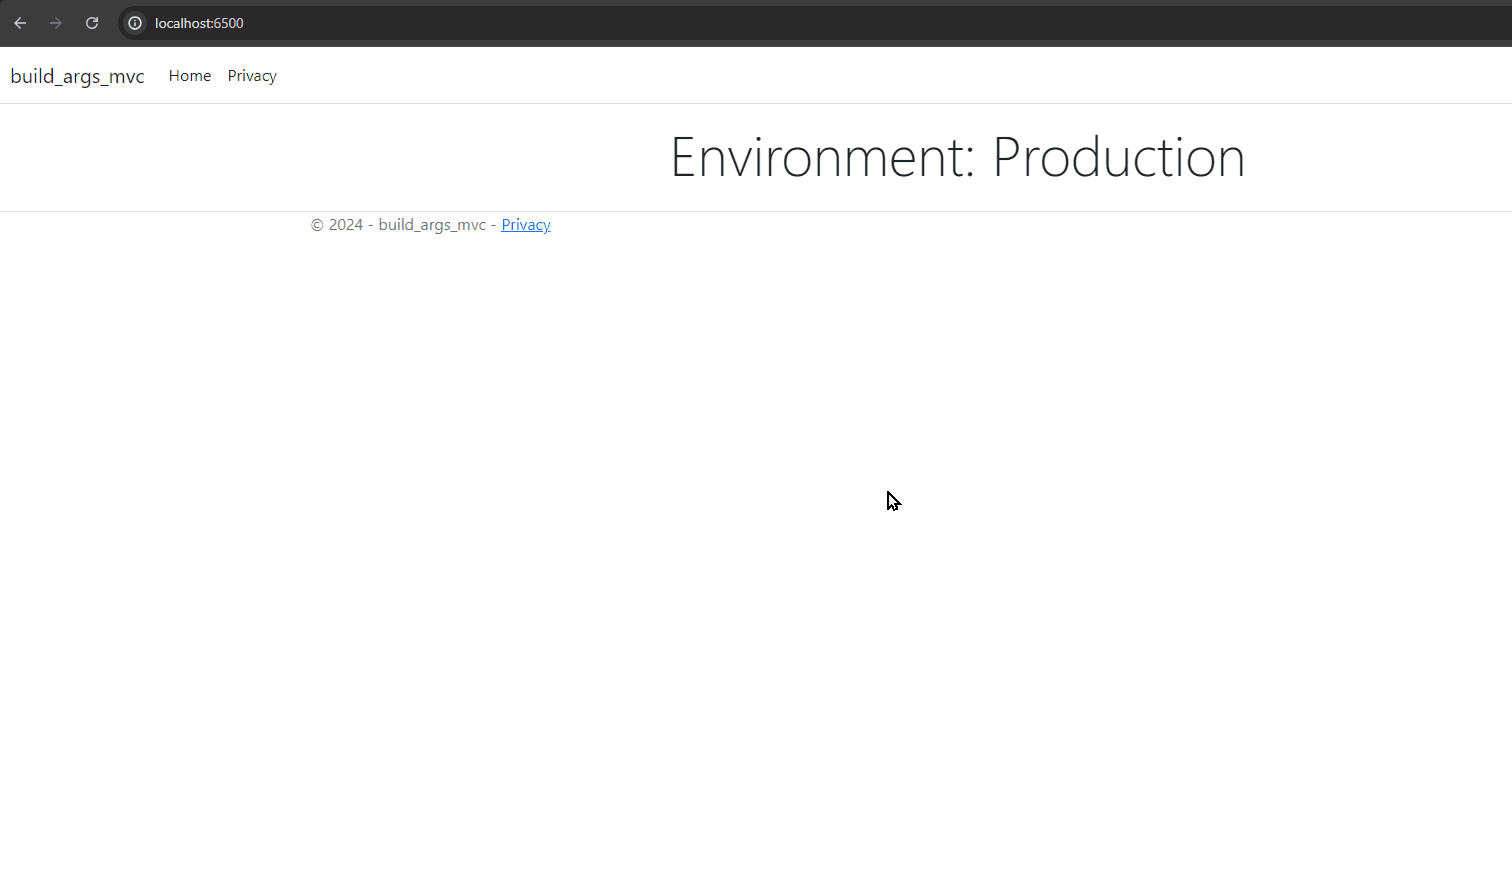Follow the blue Privacy footer link
Viewport: 1512px width, 888px height.
pos(525,225)
